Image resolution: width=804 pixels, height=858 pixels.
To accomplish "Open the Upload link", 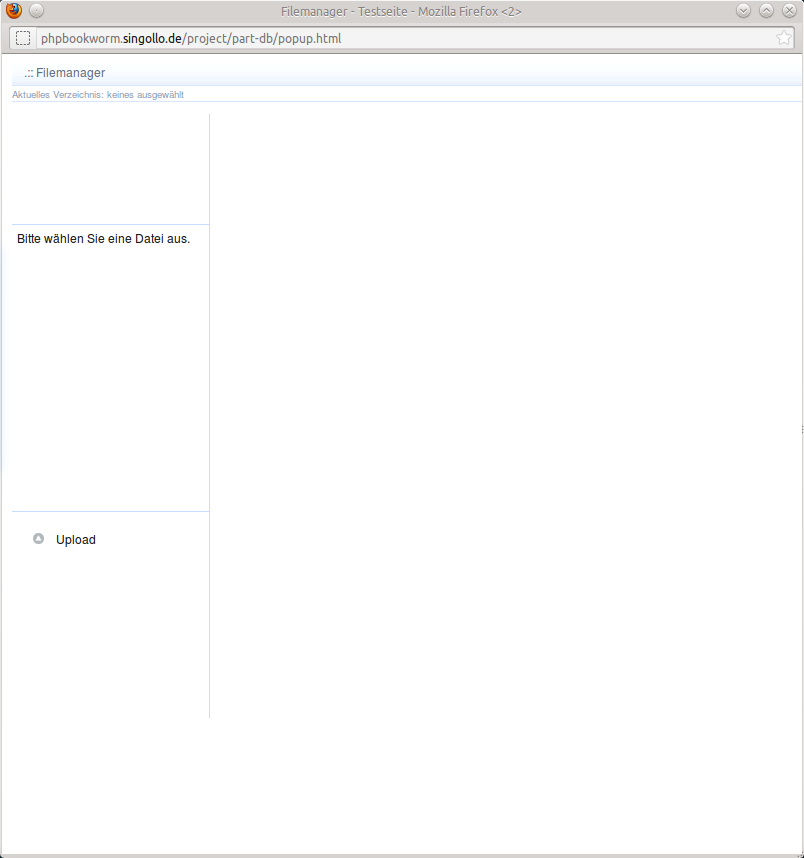I will (x=76, y=540).
